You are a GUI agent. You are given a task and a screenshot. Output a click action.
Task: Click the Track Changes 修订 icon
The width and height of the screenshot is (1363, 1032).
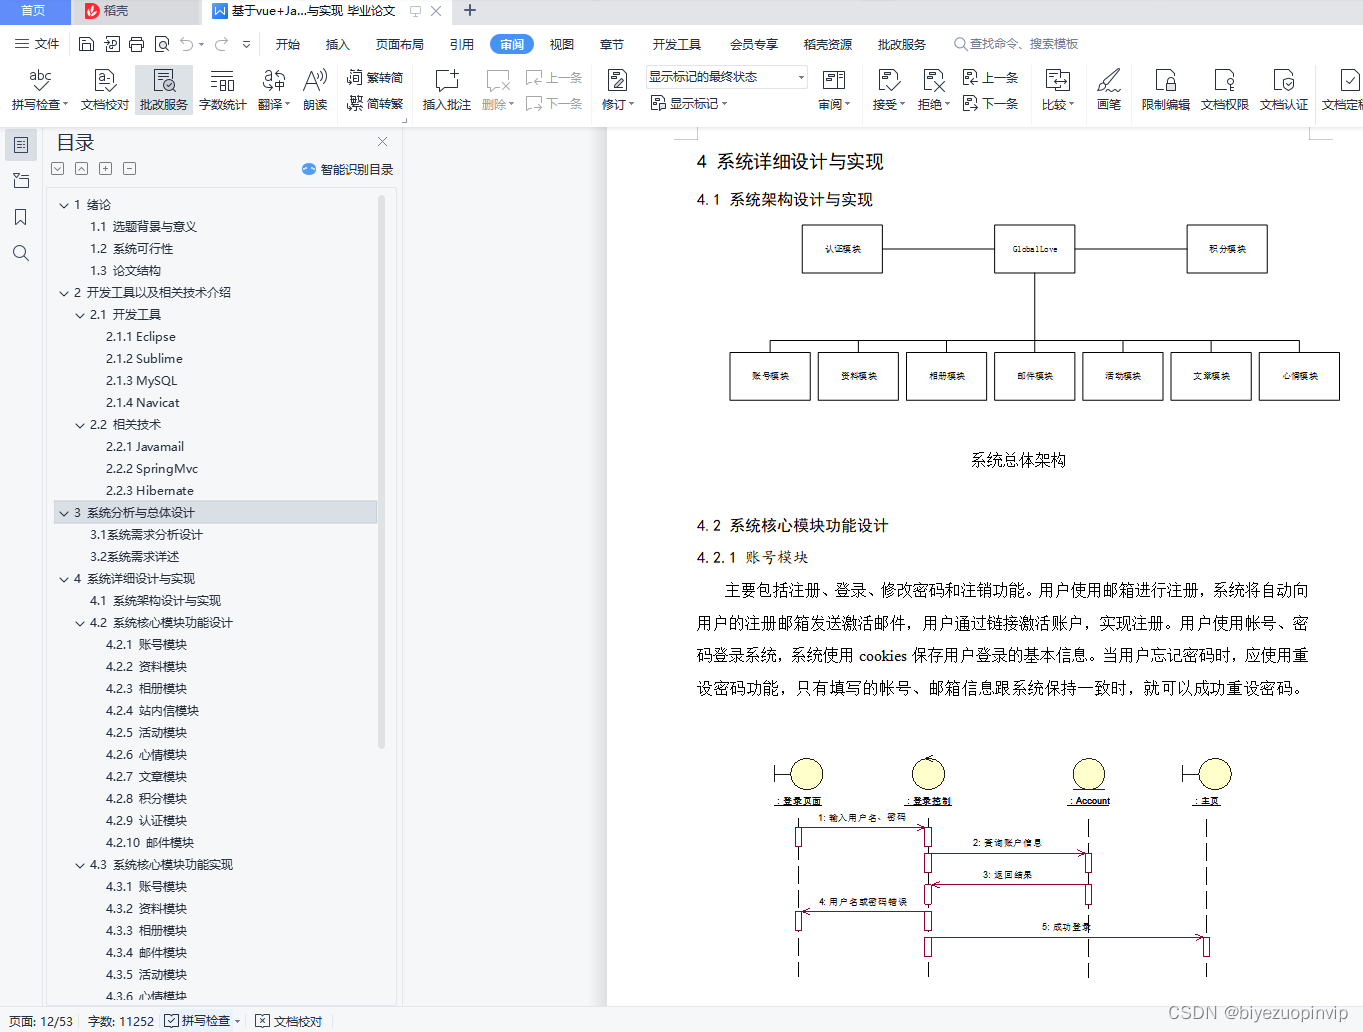tap(617, 81)
